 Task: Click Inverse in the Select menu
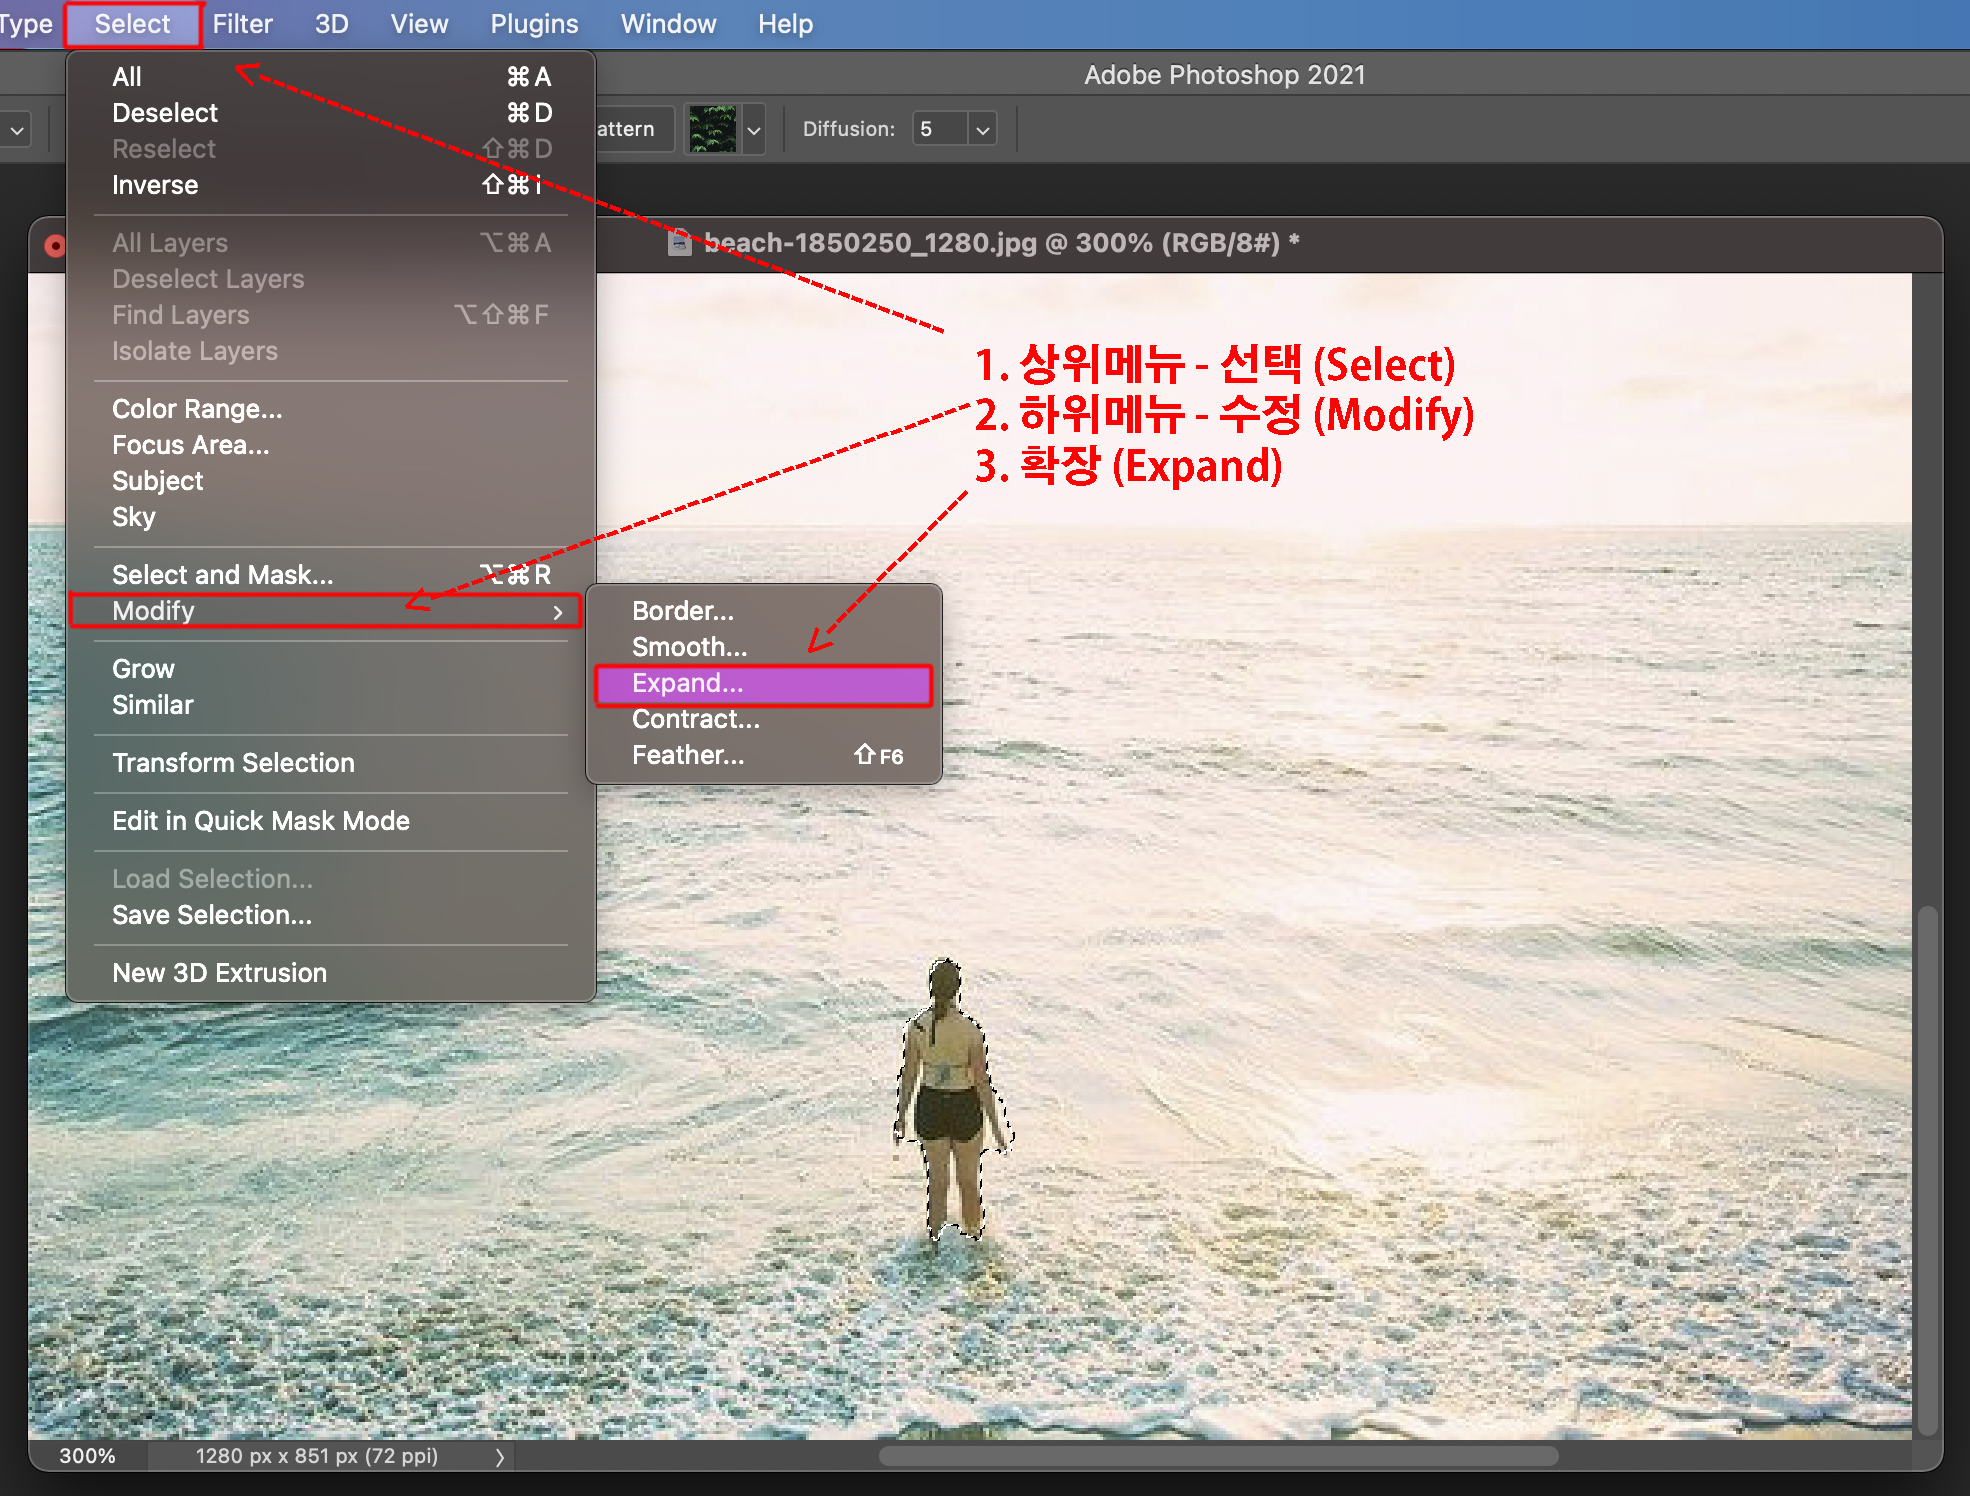pyautogui.click(x=155, y=185)
